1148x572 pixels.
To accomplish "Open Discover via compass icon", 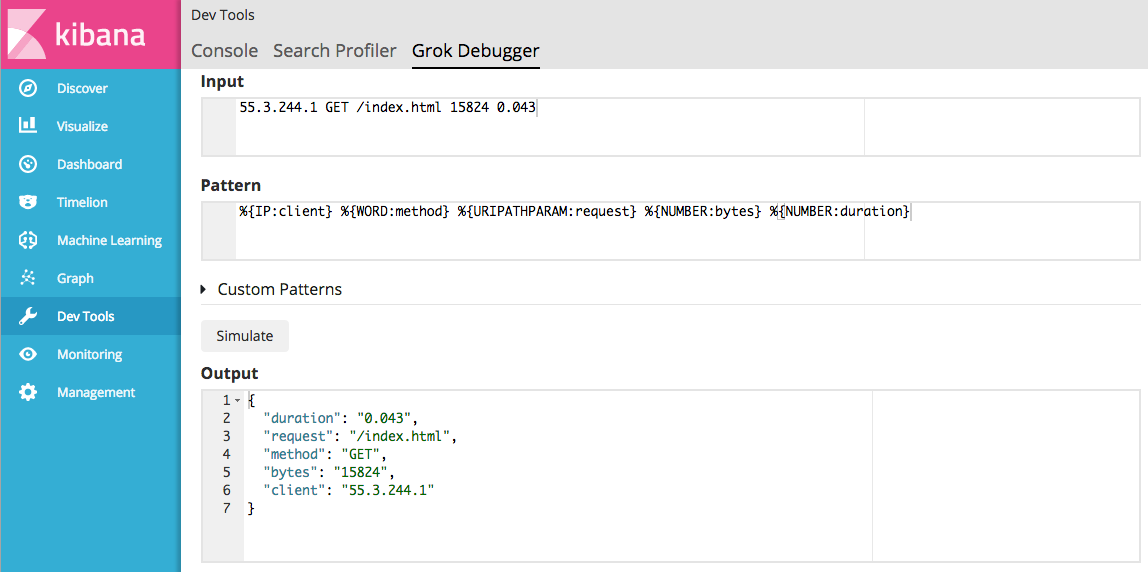I will click(x=28, y=89).
